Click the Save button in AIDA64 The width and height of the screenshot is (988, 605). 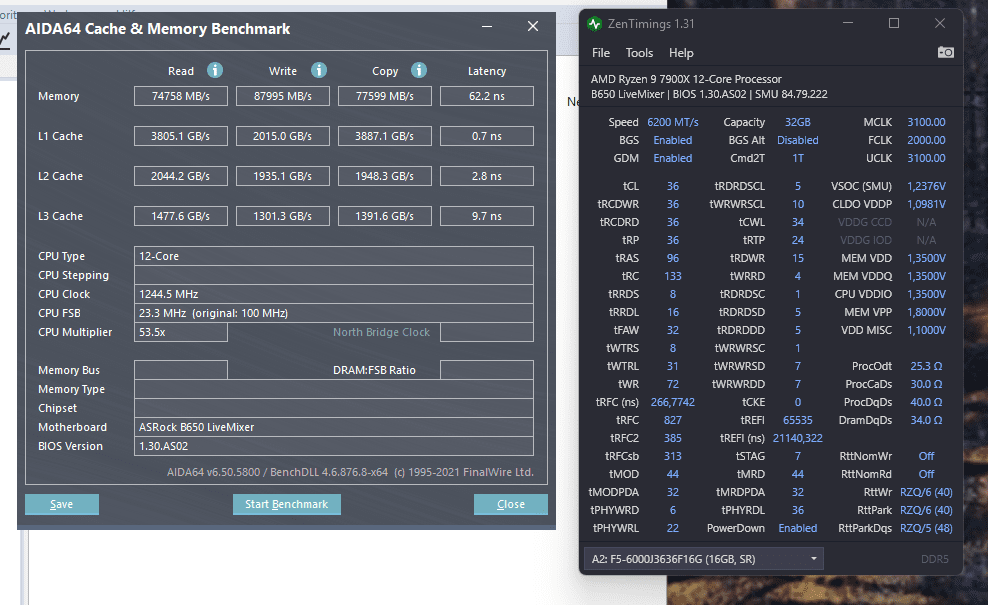click(x=62, y=504)
